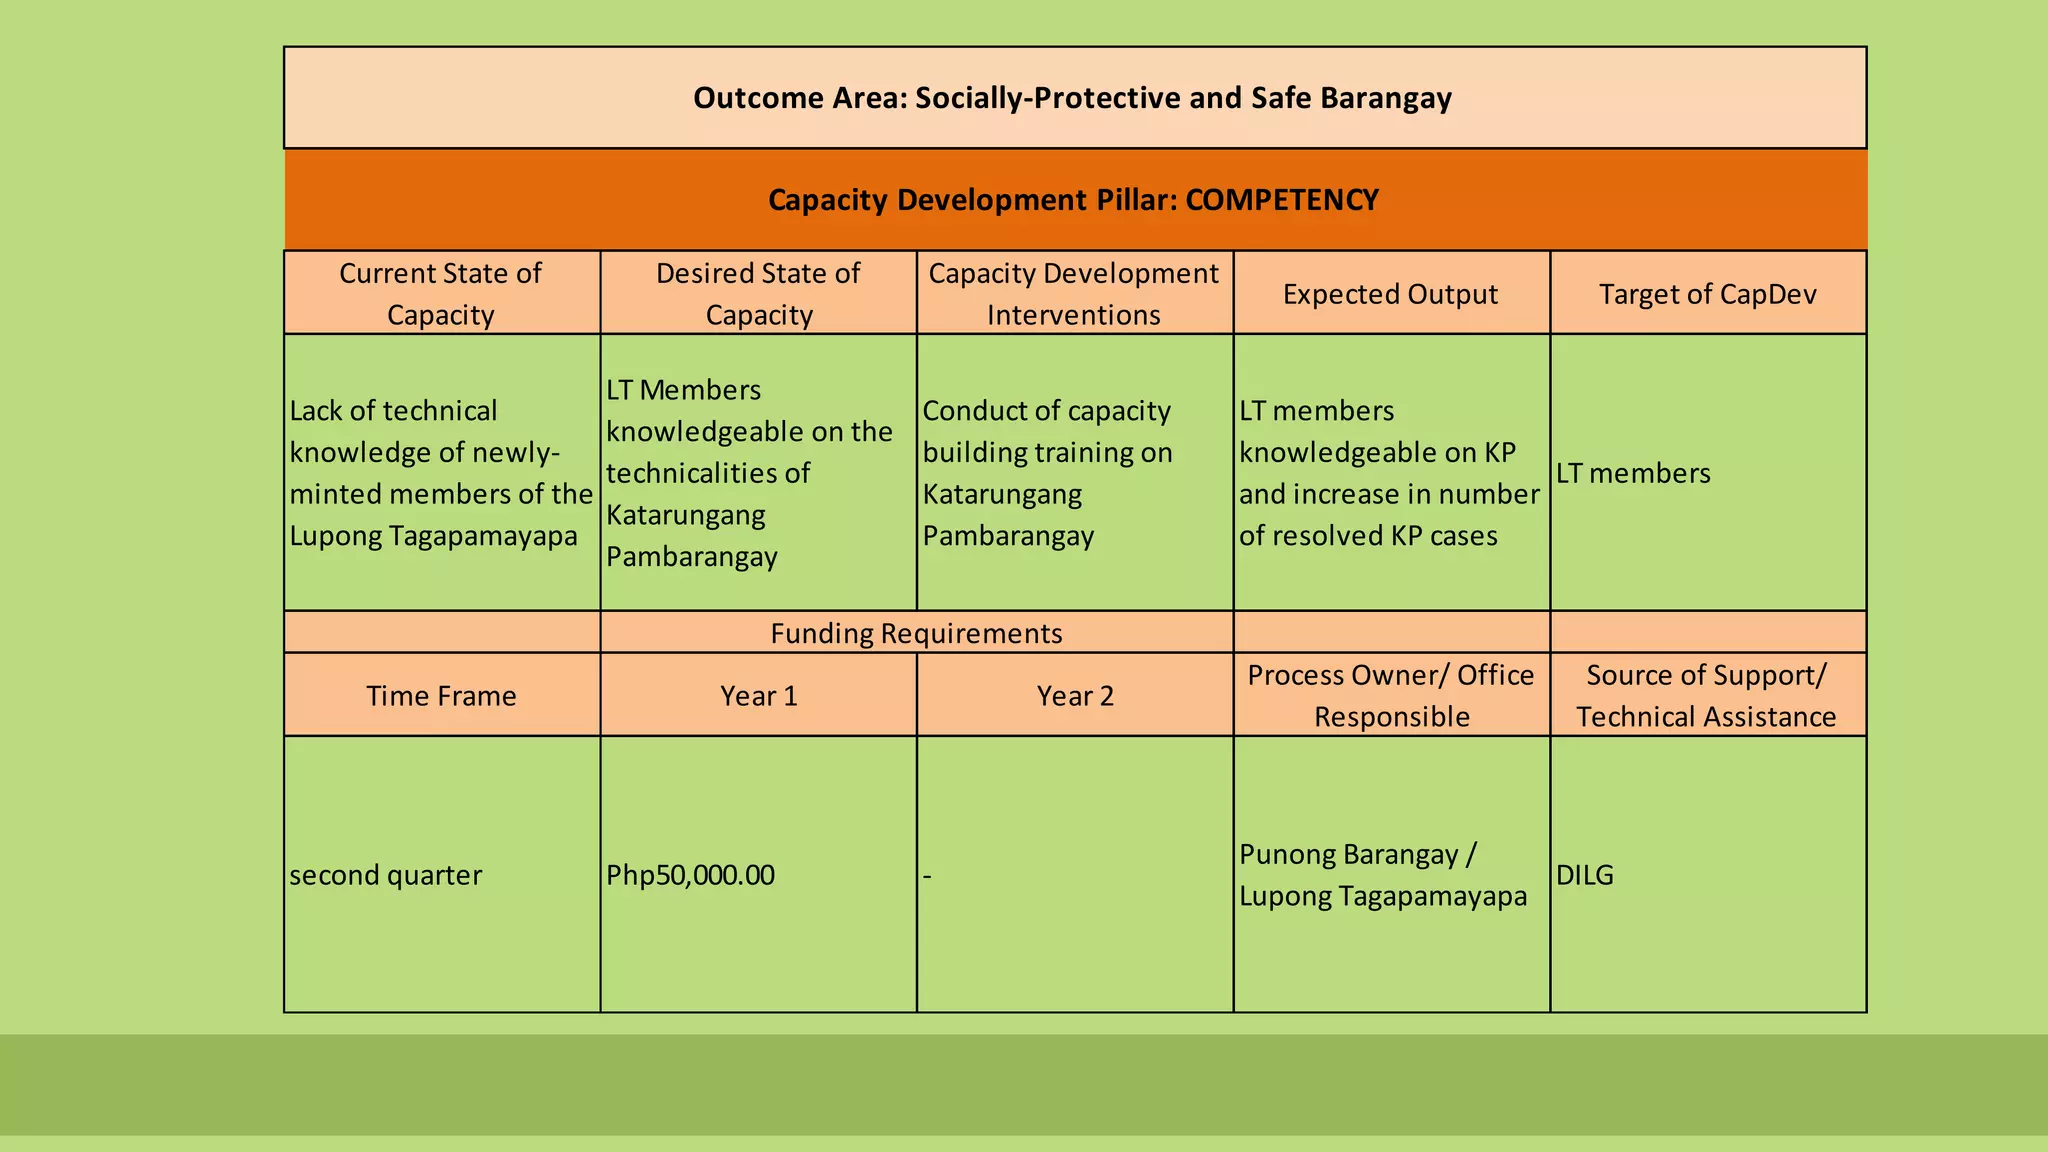Click Process Owner/ Office Responsible header
2048x1152 pixels.
1390,696
